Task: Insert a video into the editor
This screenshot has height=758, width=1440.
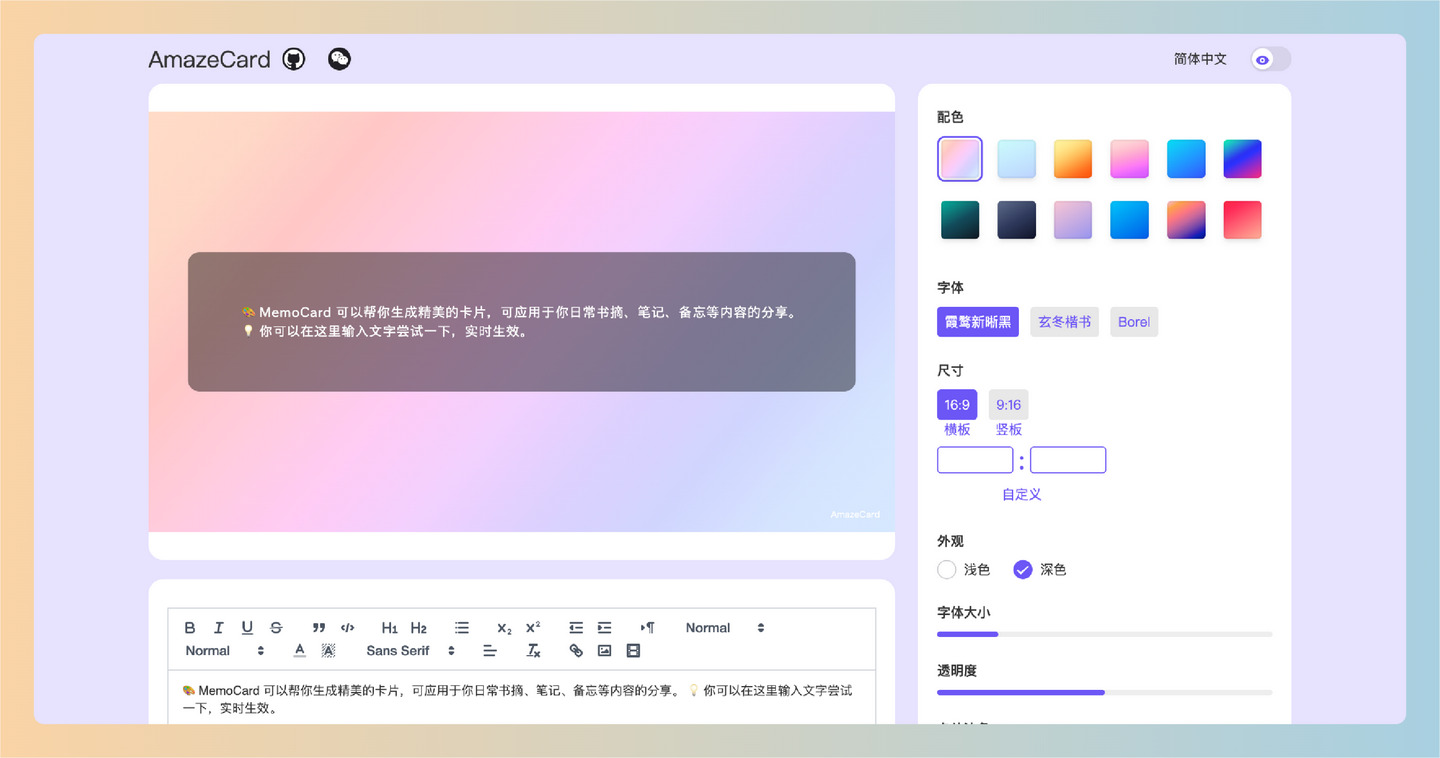Action: click(633, 651)
